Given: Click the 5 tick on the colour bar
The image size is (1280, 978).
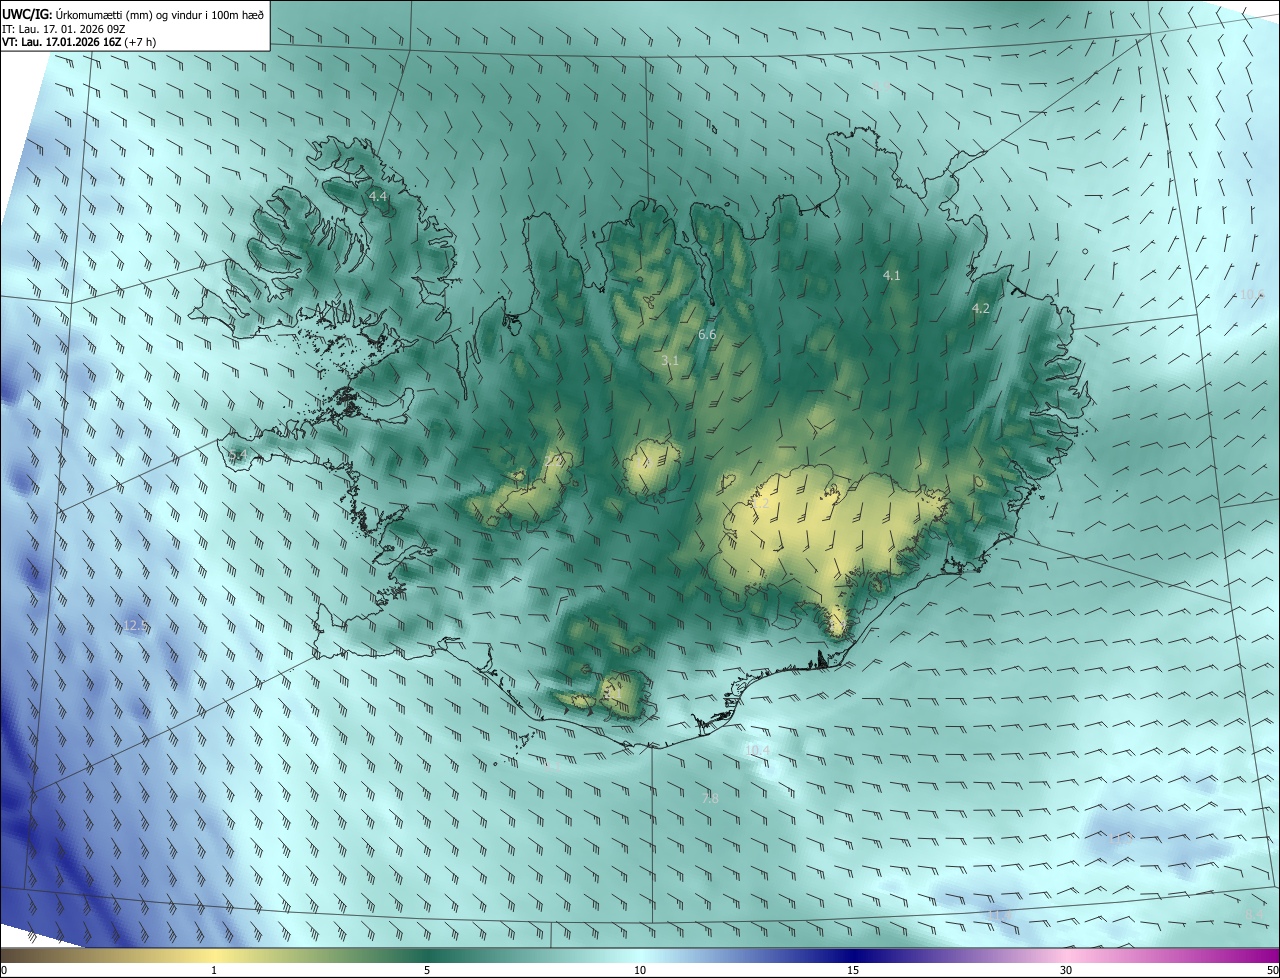Looking at the screenshot, I should [x=427, y=970].
